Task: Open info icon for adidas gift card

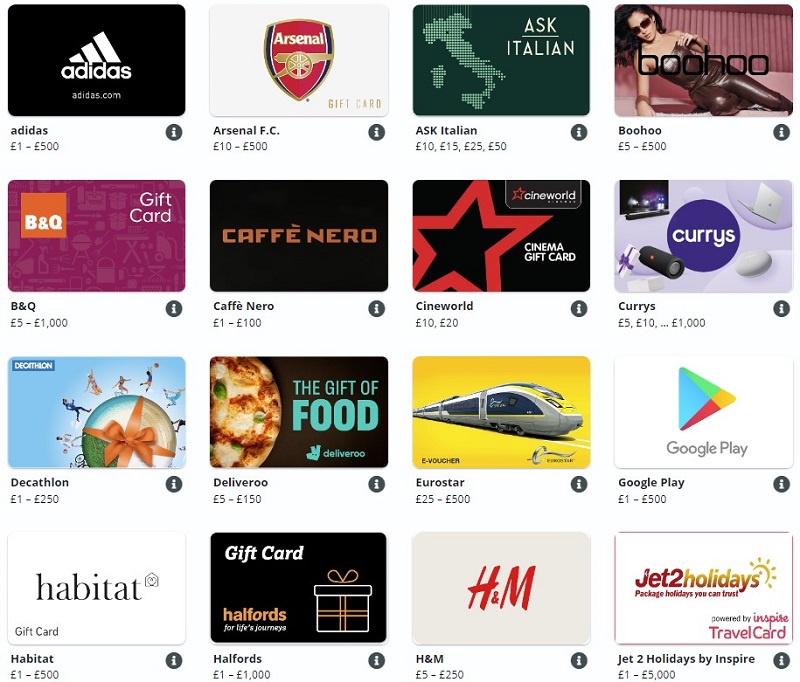Action: (x=174, y=132)
